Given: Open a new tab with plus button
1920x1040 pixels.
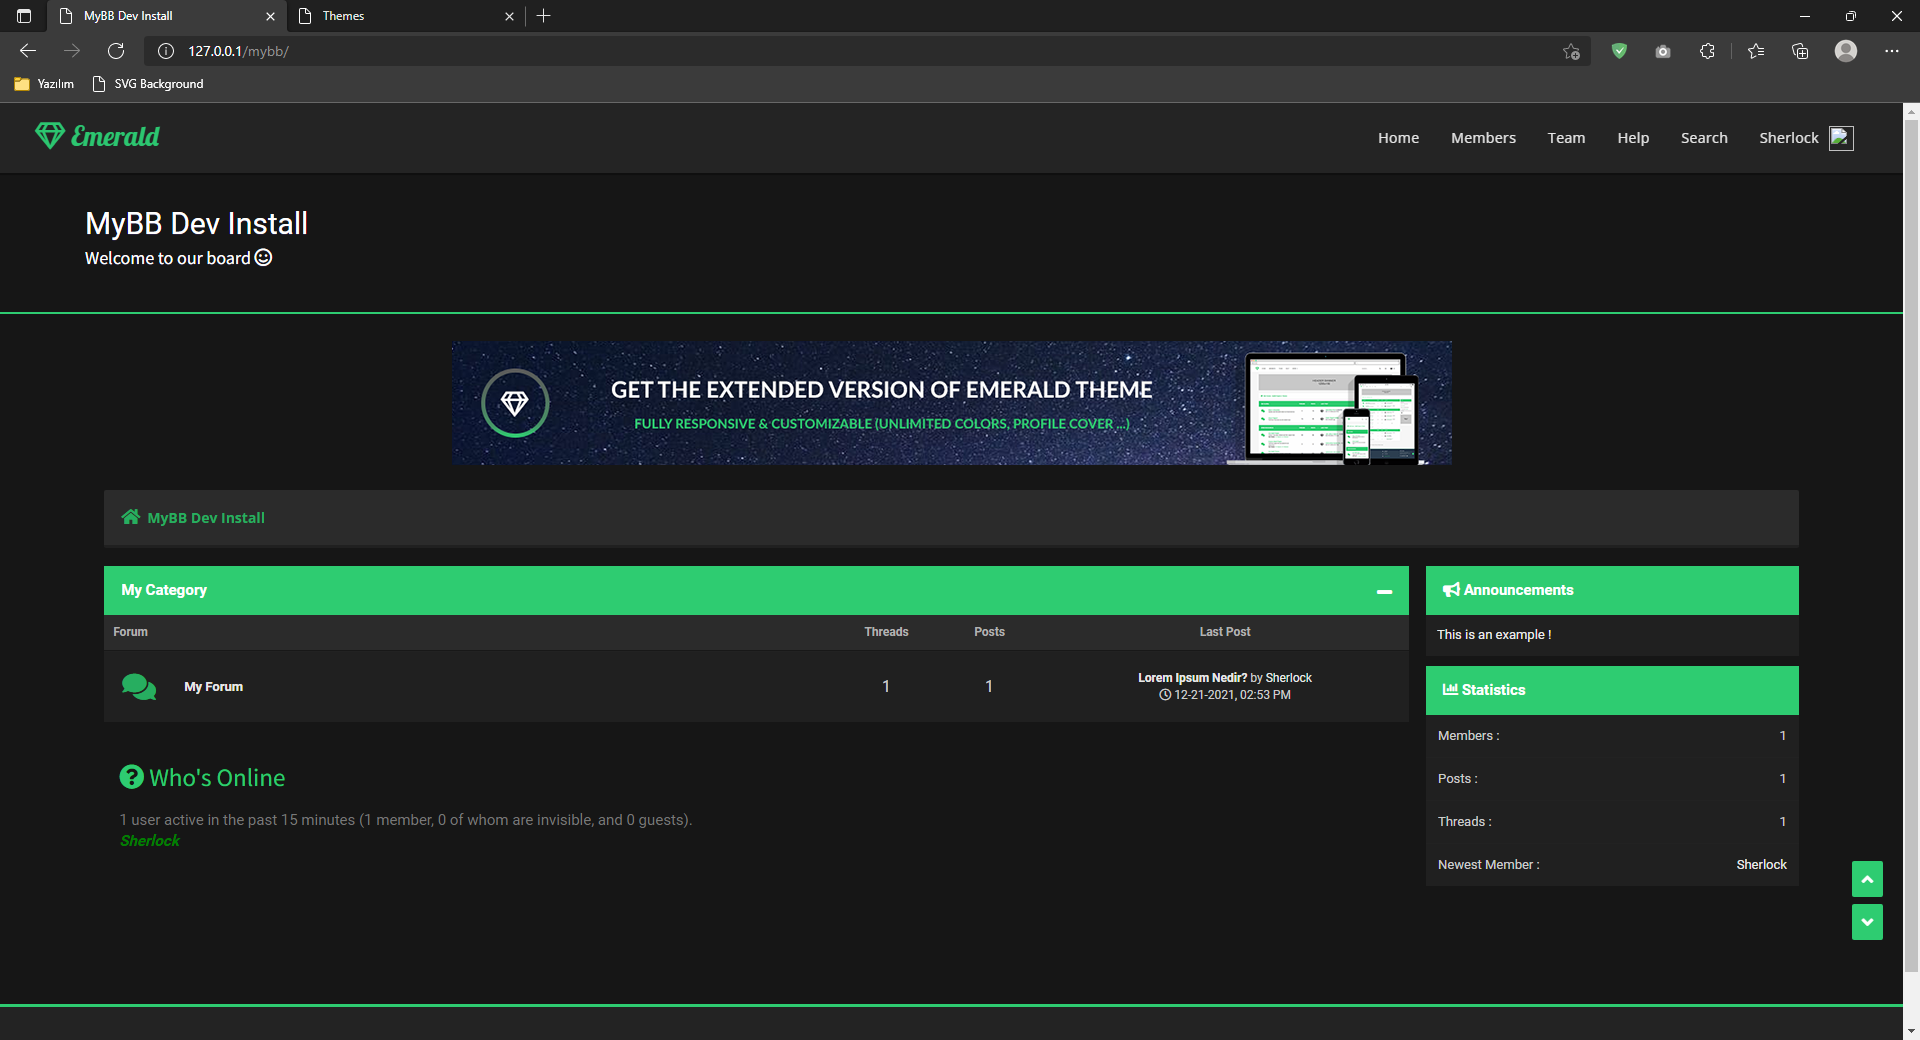Looking at the screenshot, I should 543,16.
